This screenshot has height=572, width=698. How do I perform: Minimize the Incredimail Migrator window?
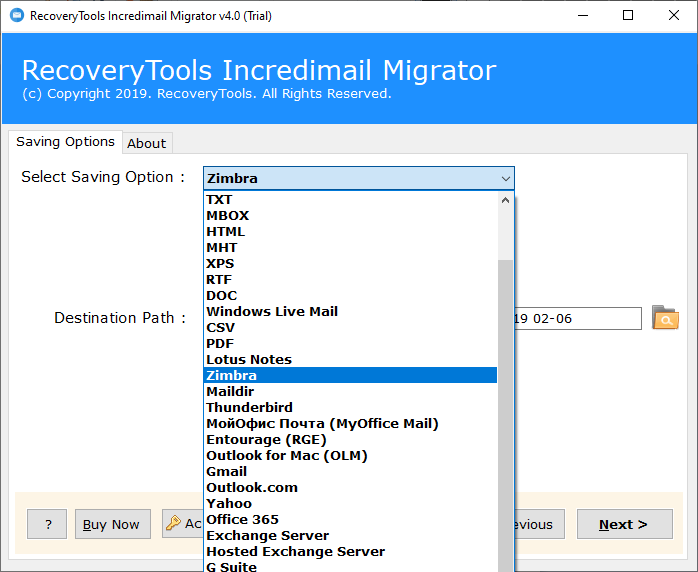point(583,16)
